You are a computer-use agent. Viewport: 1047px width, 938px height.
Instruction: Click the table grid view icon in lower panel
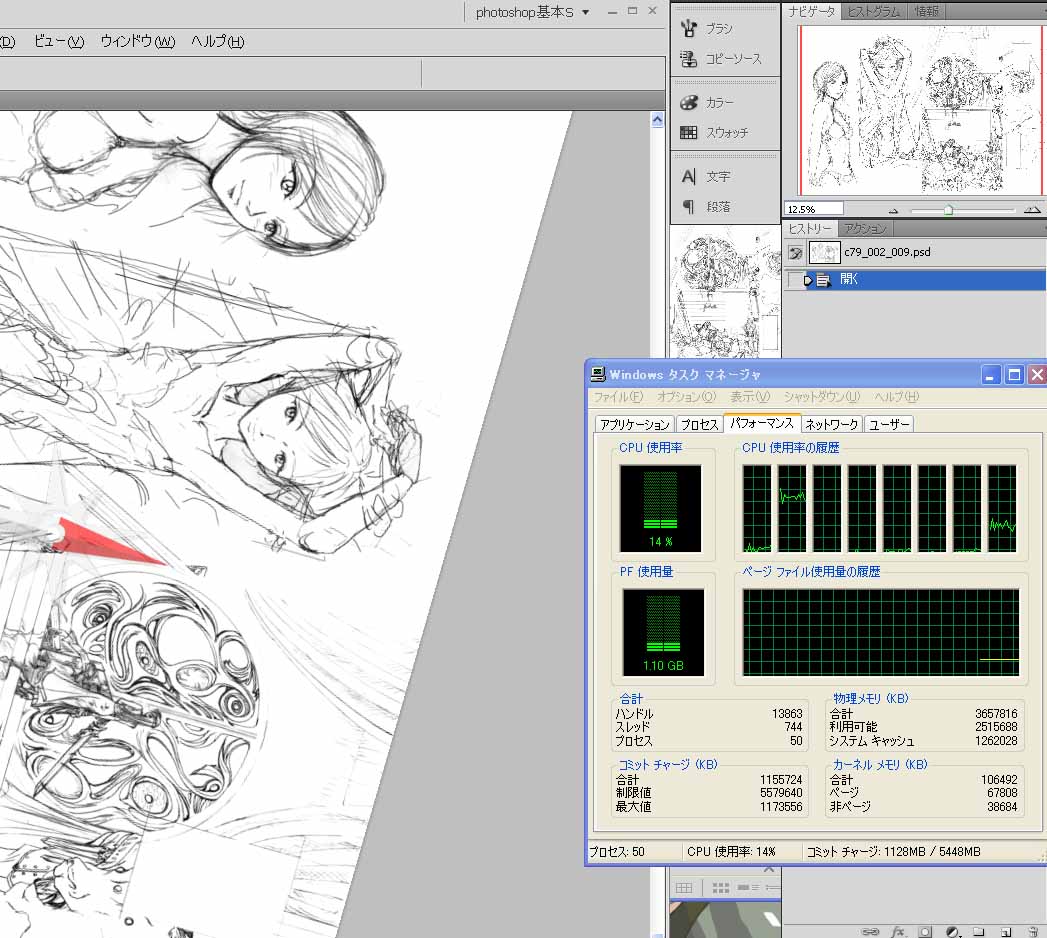684,888
